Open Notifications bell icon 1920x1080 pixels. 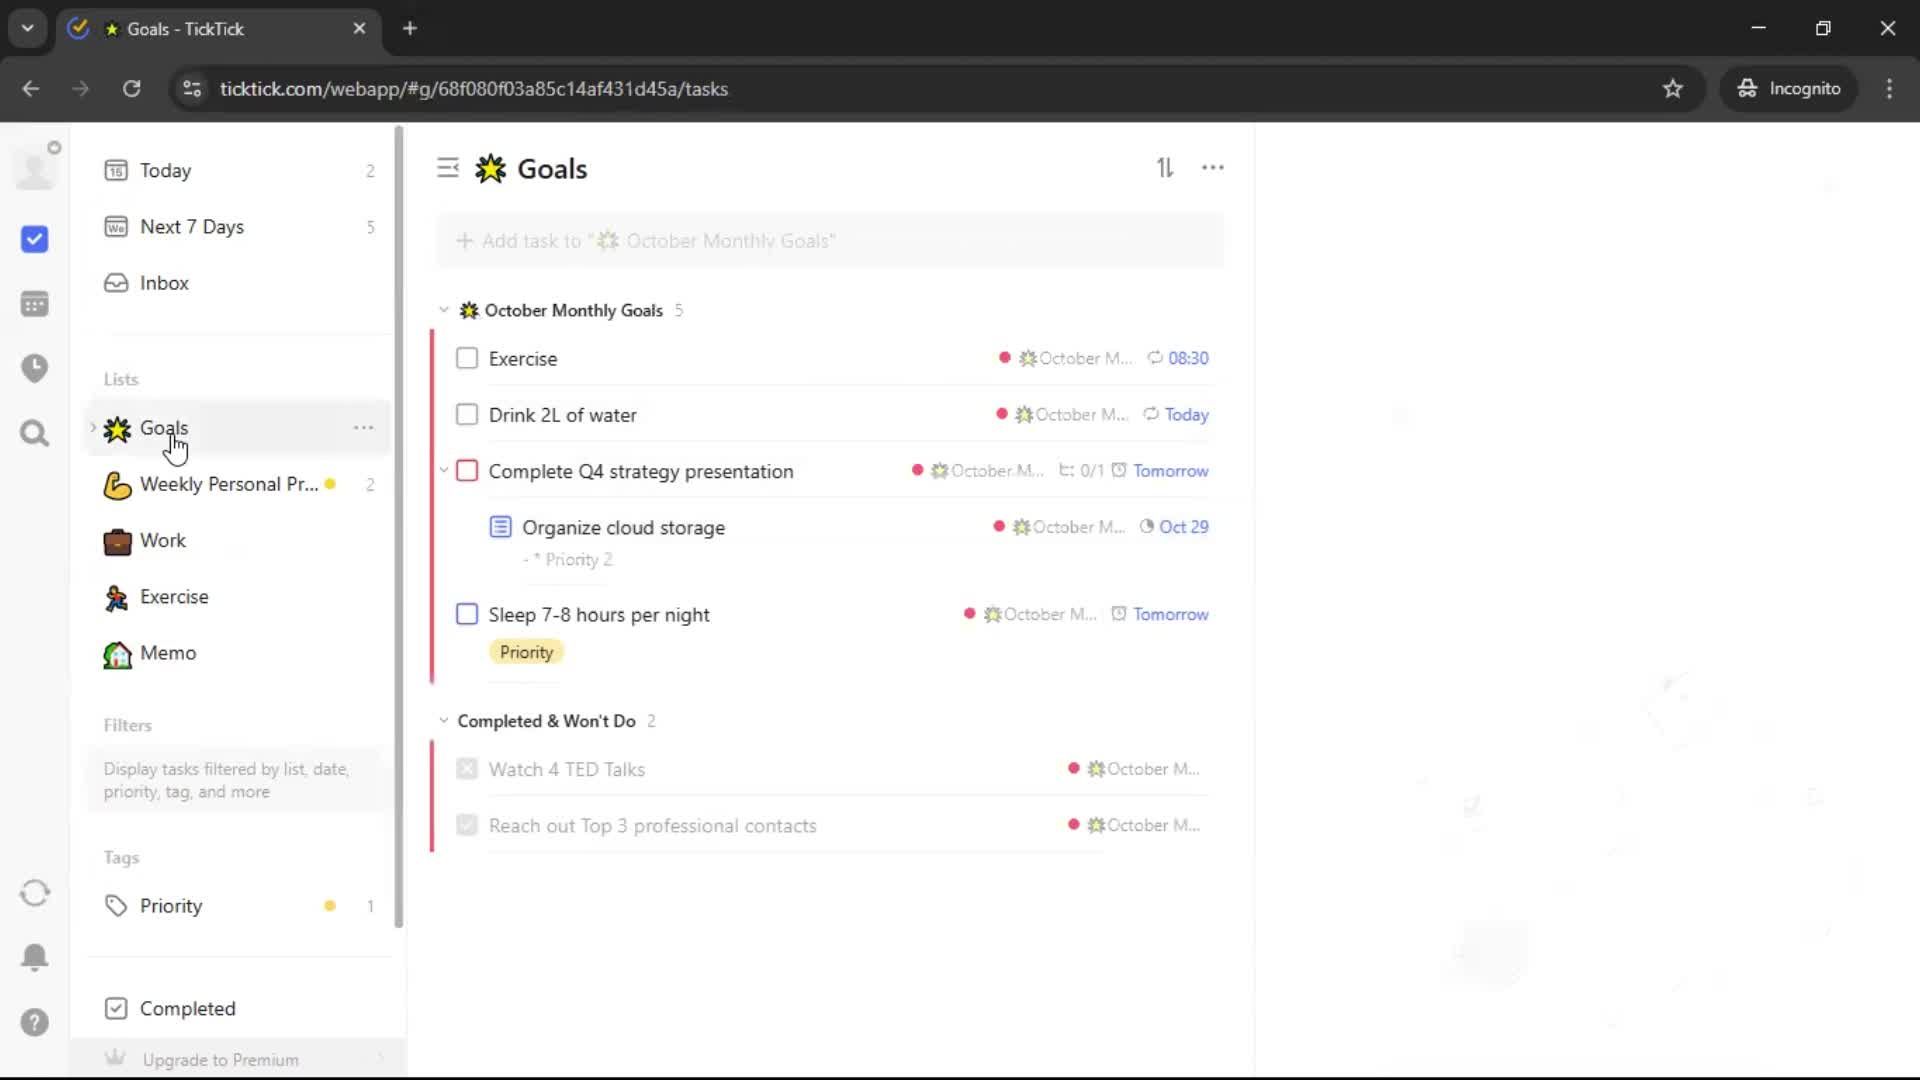(35, 957)
